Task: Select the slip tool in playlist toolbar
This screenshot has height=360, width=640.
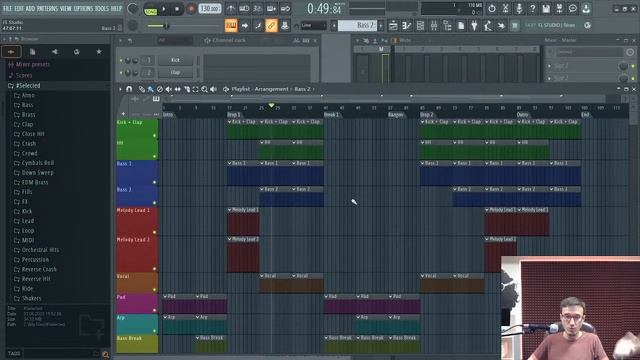Action: (x=178, y=89)
